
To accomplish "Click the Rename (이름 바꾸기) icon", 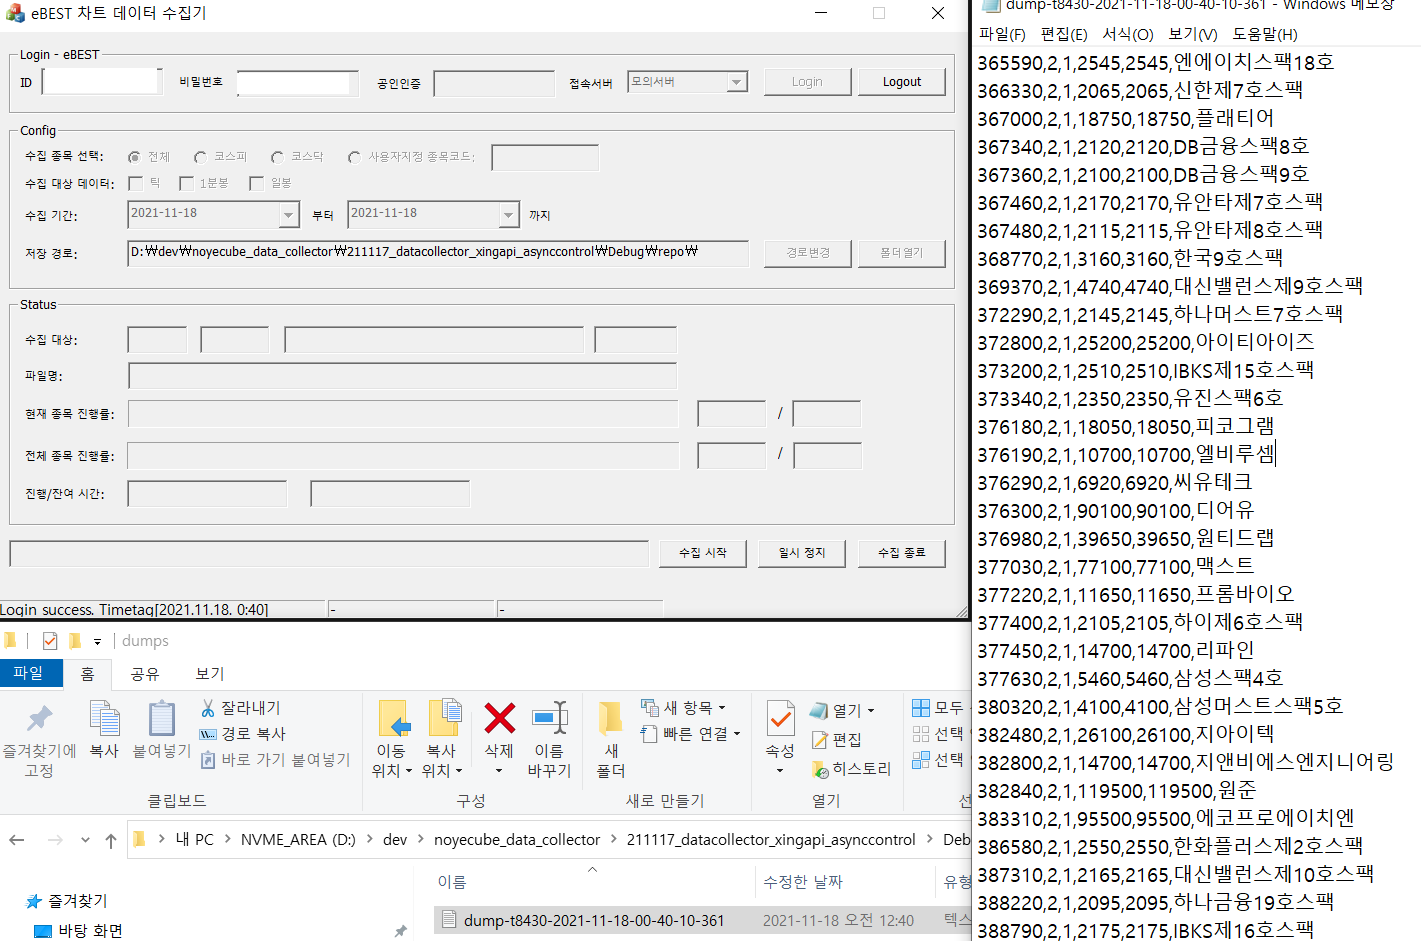I will (x=550, y=718).
